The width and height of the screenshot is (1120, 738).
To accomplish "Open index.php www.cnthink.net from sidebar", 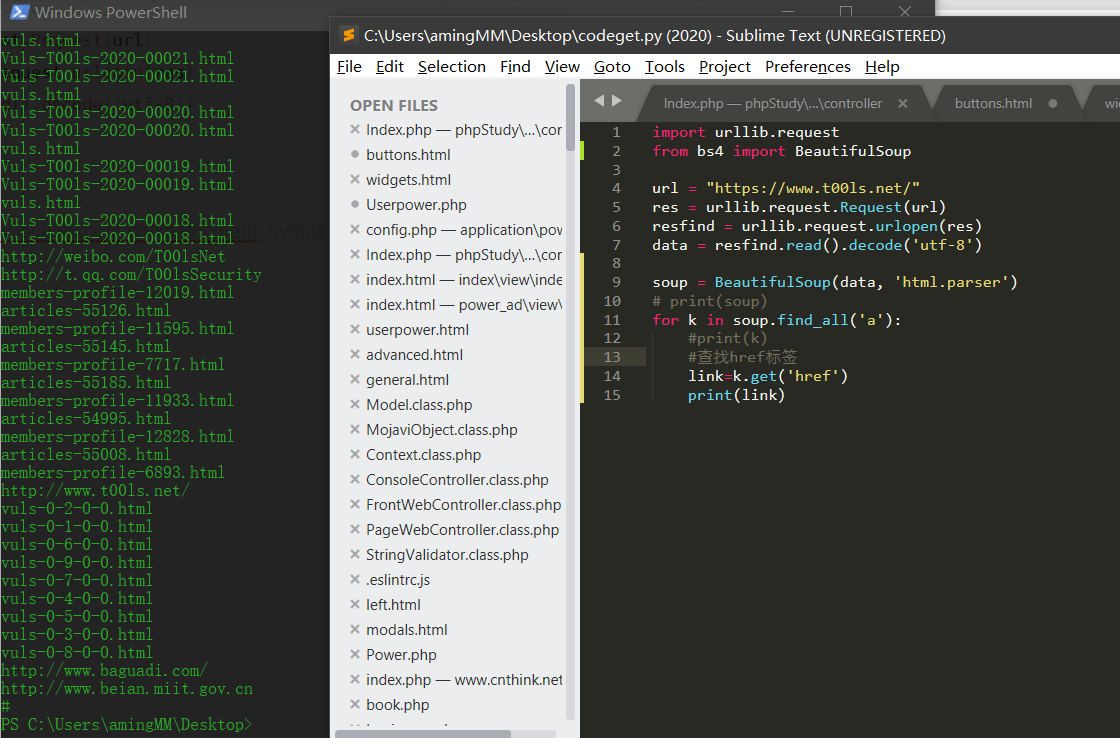I will (x=464, y=679).
